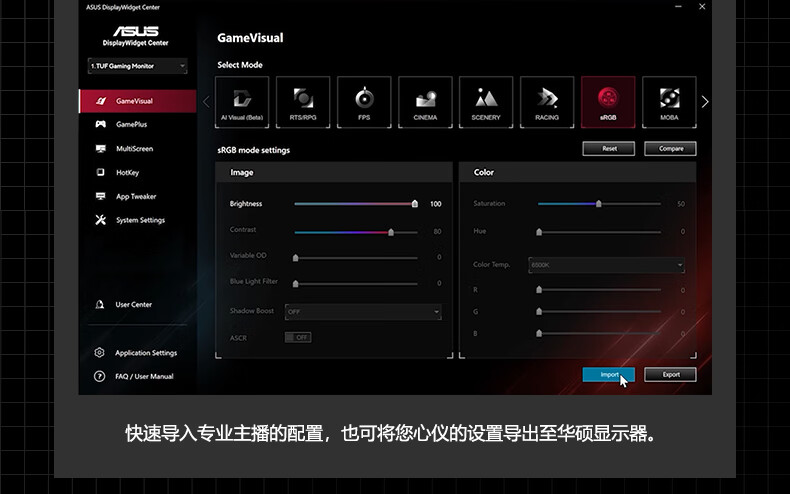Screen dimensions: 790x494
Task: Select the sRGB mode icon
Action: (x=608, y=102)
